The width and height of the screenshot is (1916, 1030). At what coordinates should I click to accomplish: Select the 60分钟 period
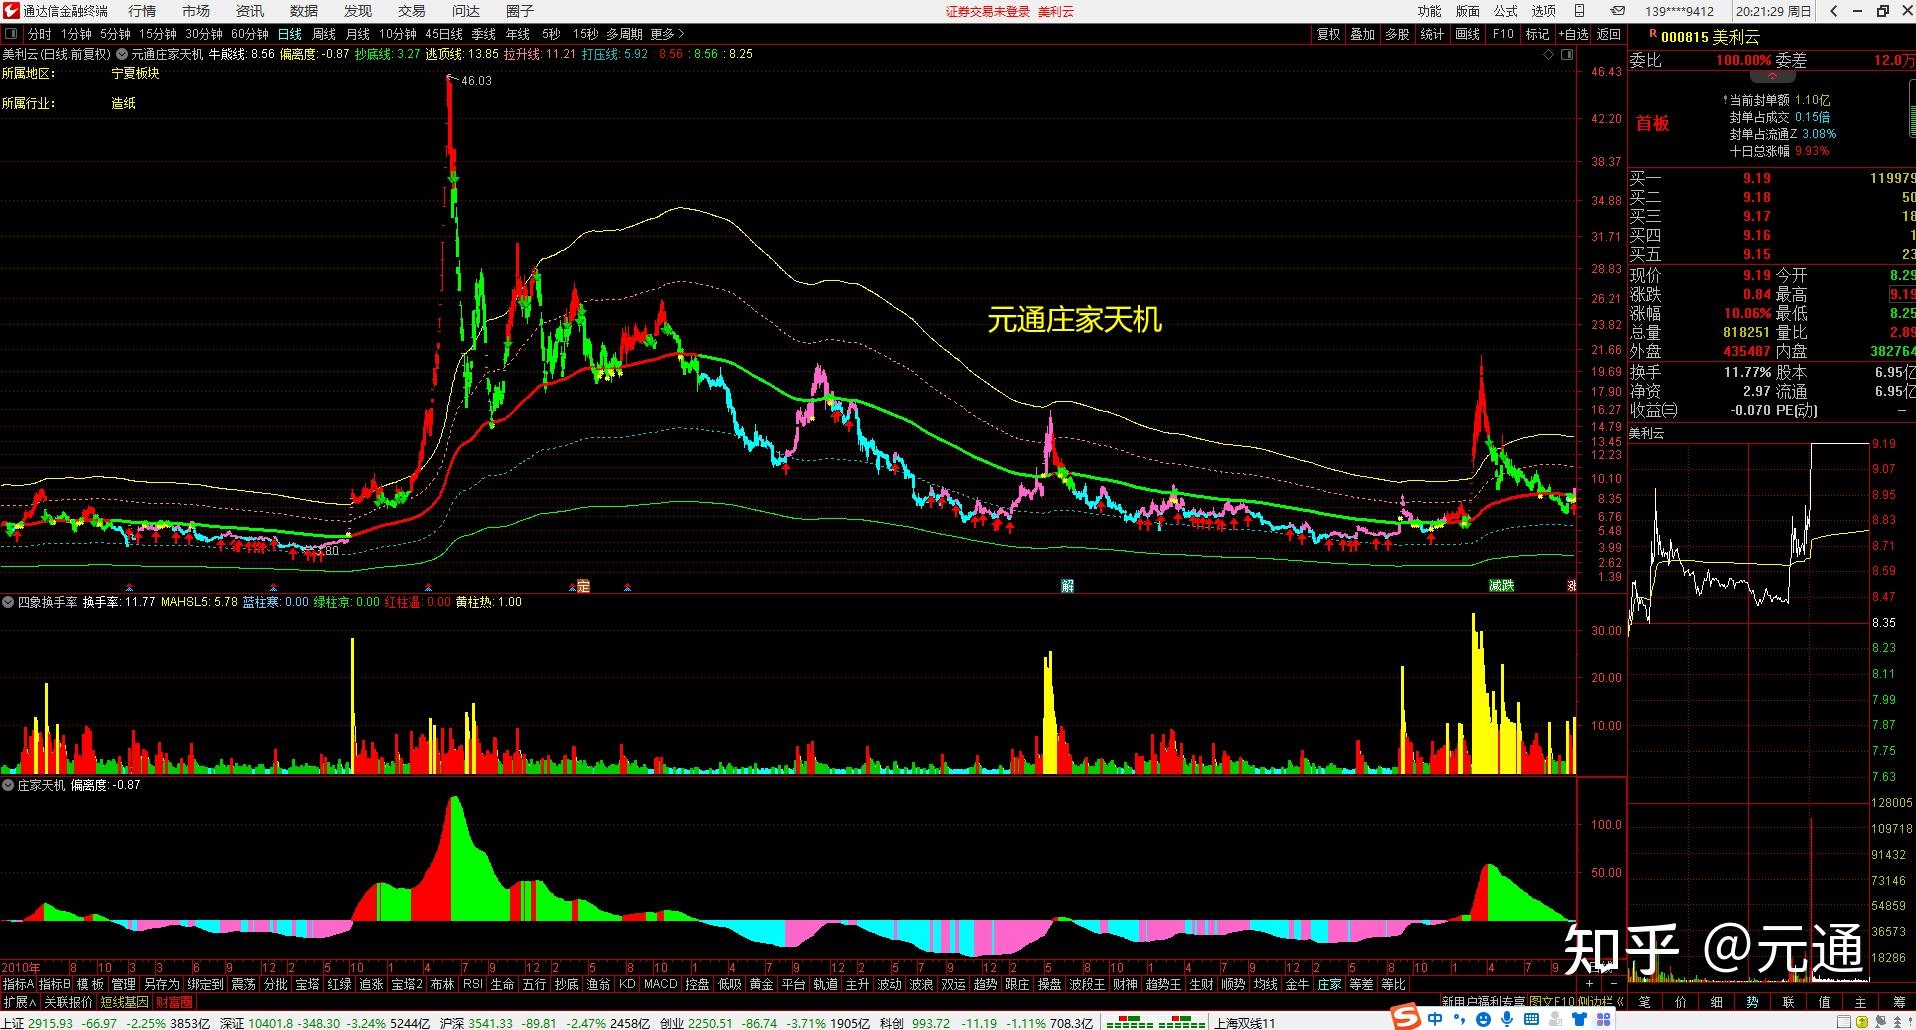click(x=250, y=34)
